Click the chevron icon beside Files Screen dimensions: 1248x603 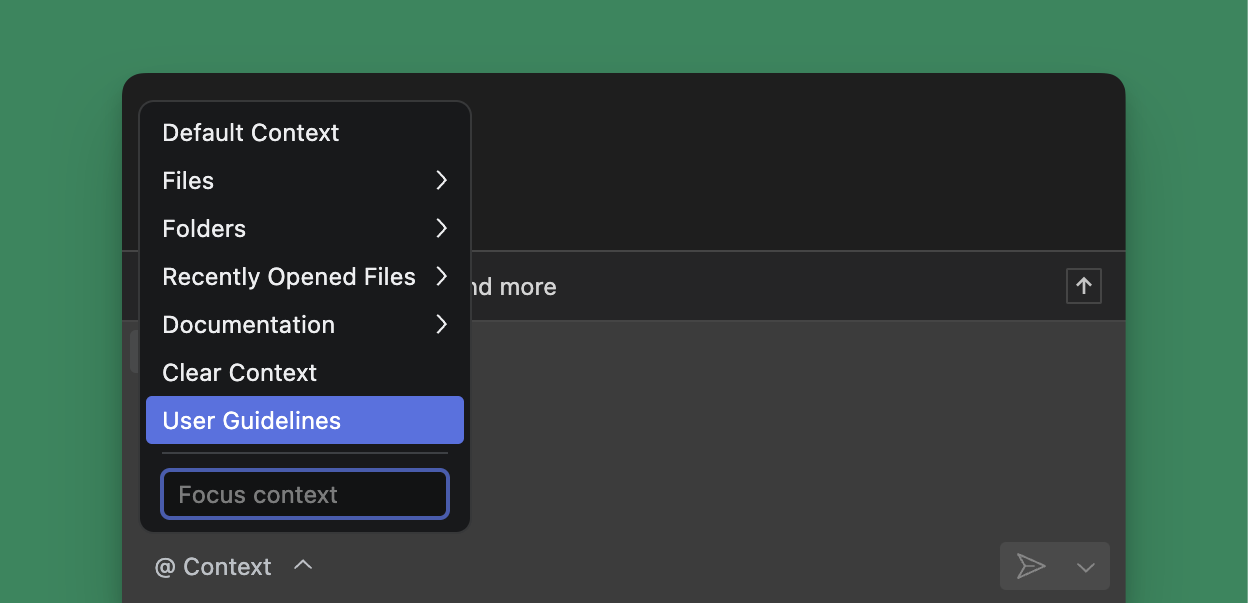point(441,180)
